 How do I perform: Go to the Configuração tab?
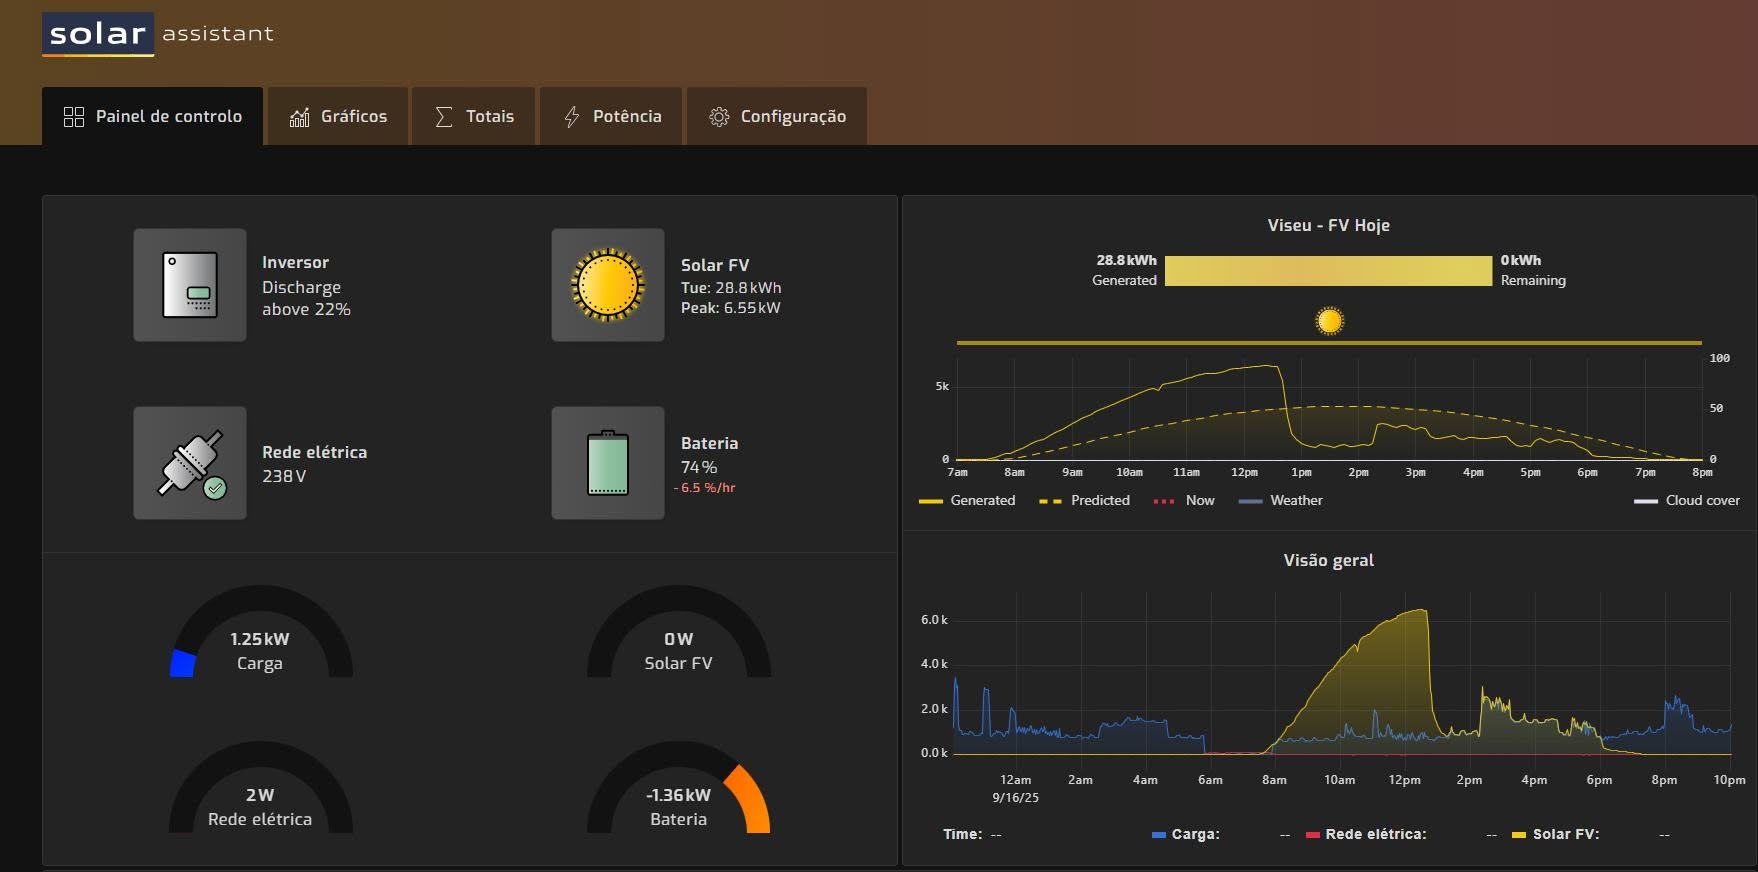tap(777, 116)
